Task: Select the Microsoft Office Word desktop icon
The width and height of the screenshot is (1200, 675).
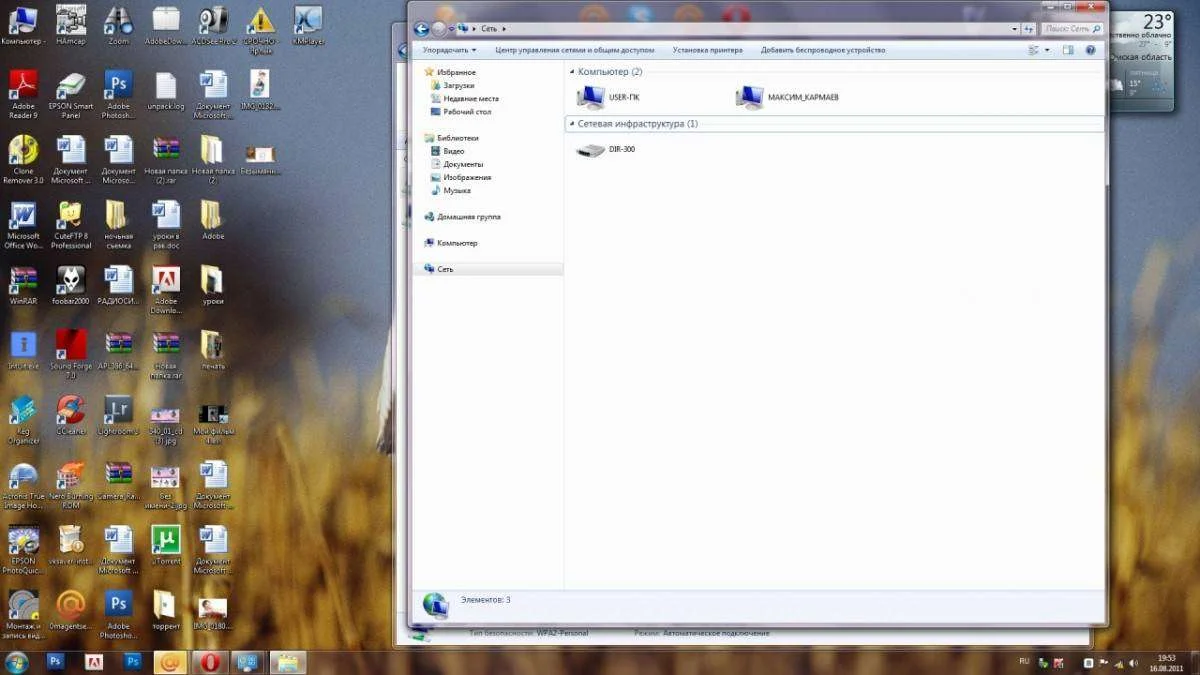Action: 23,225
